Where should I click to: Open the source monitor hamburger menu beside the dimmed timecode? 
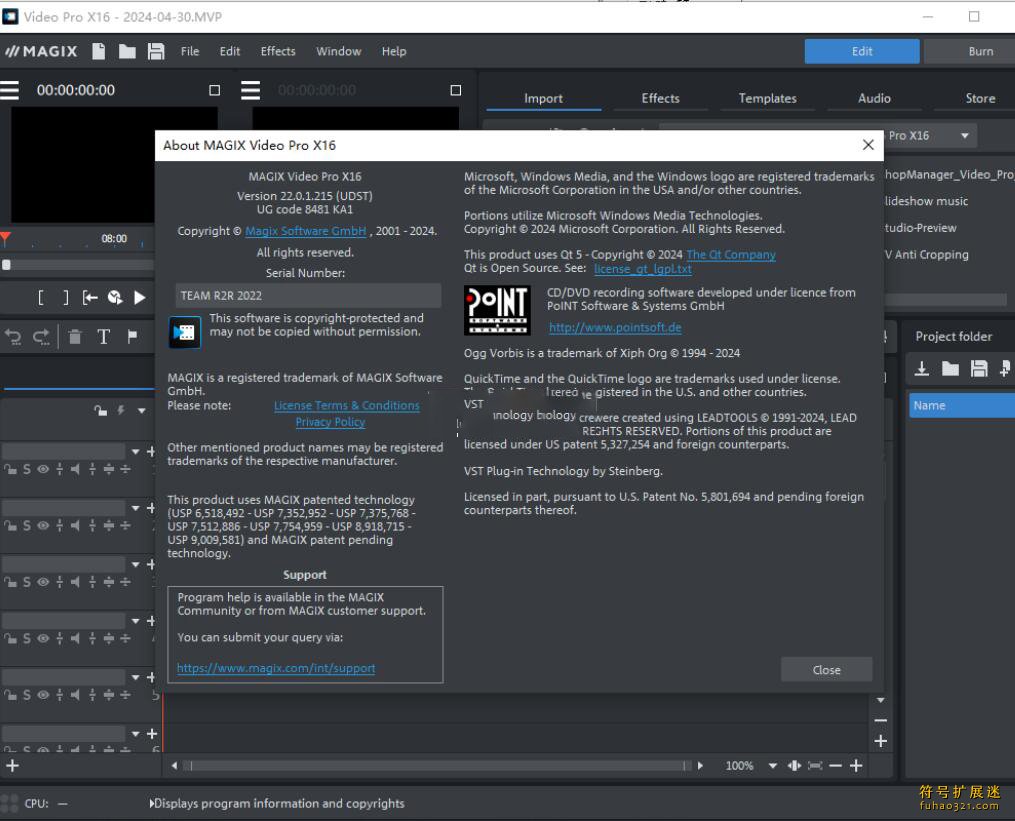(x=251, y=90)
